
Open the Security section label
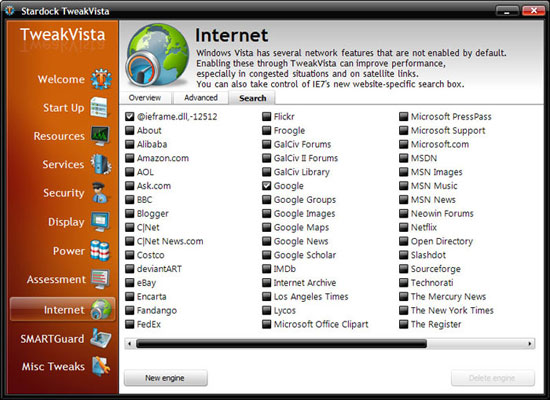(63, 193)
